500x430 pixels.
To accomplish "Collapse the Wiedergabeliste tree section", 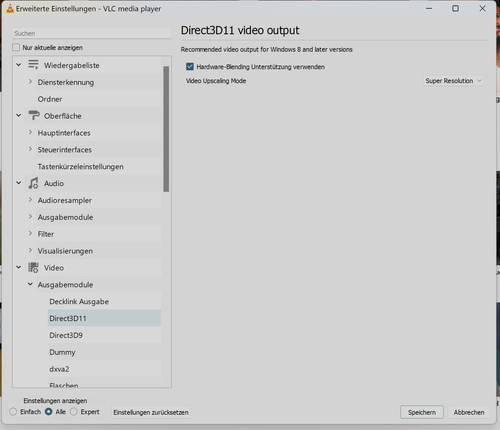I will [19, 65].
